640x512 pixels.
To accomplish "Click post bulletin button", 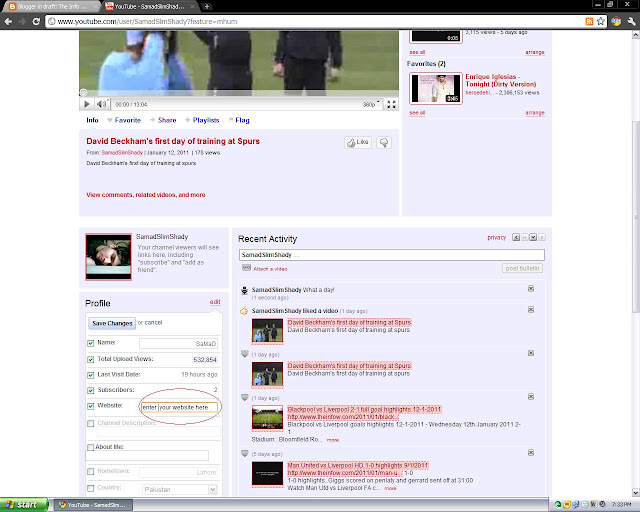I will pos(522,268).
